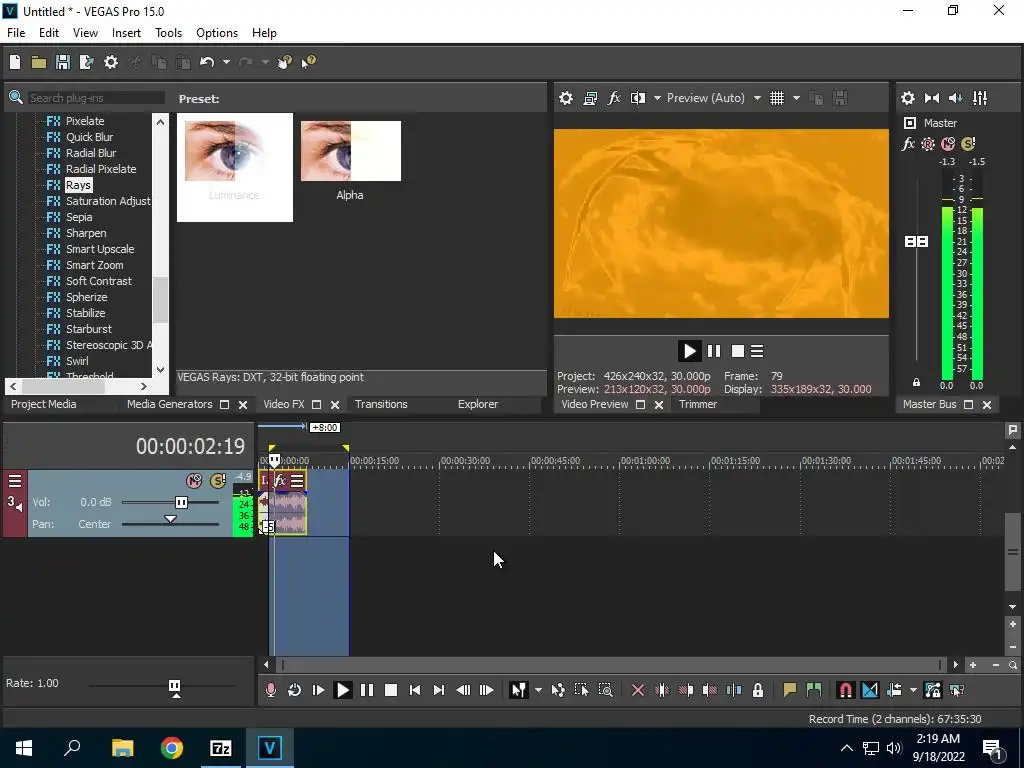Stop timeline playback
This screenshot has width=1024, height=768.
tap(391, 690)
